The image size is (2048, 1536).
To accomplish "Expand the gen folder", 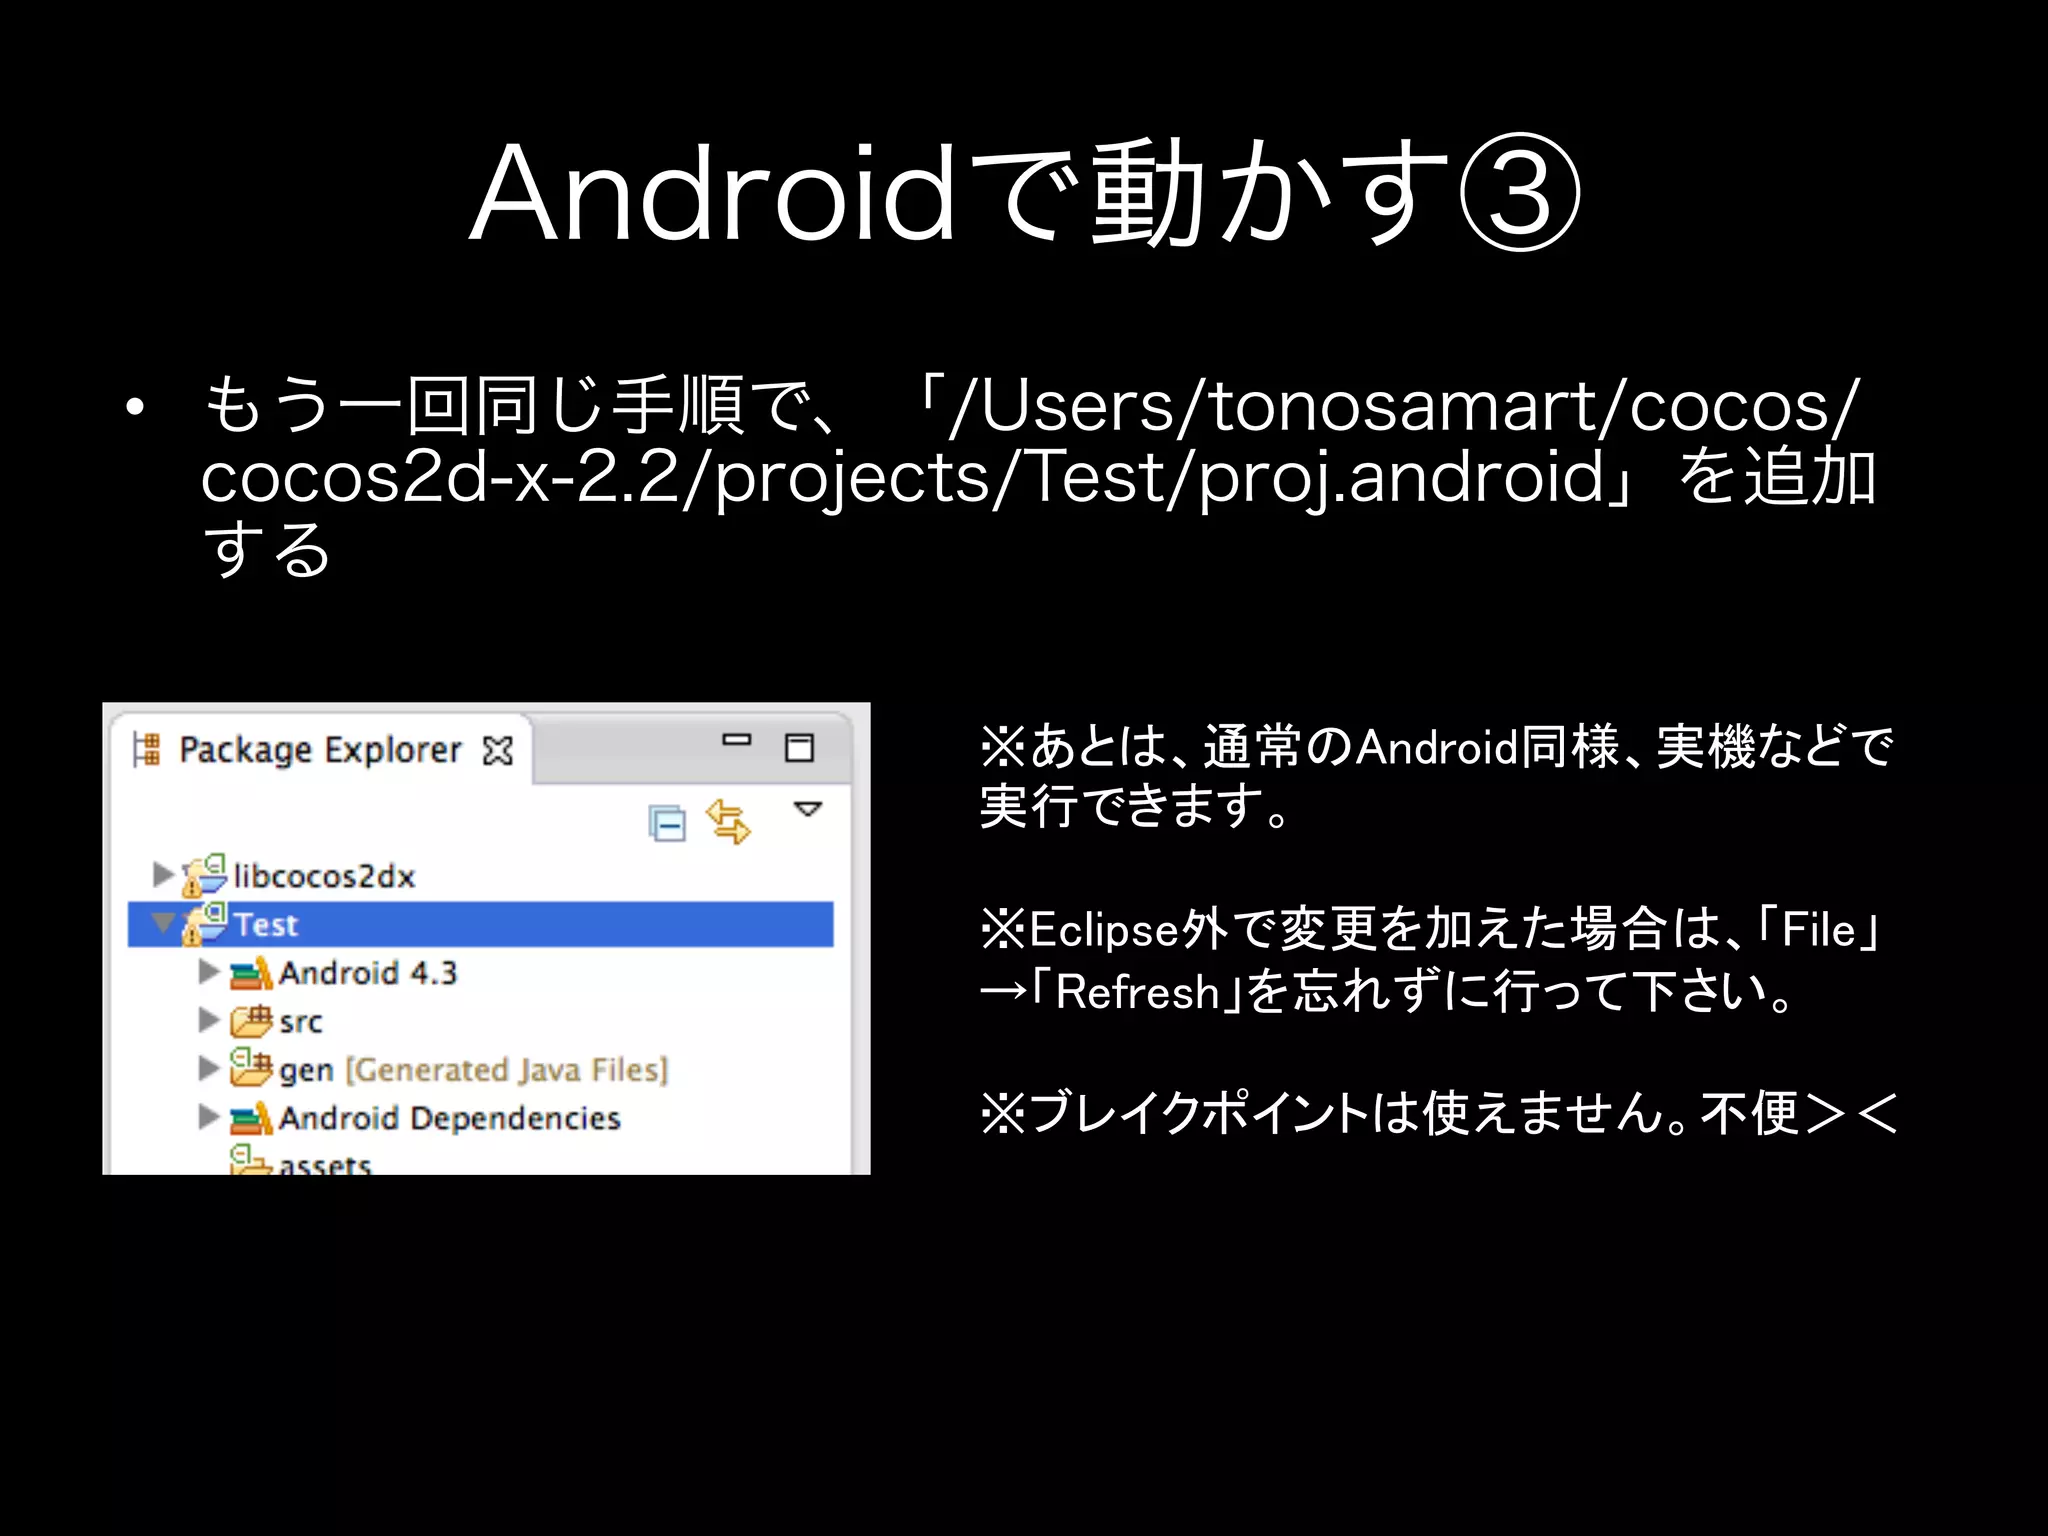I will pos(208,1068).
